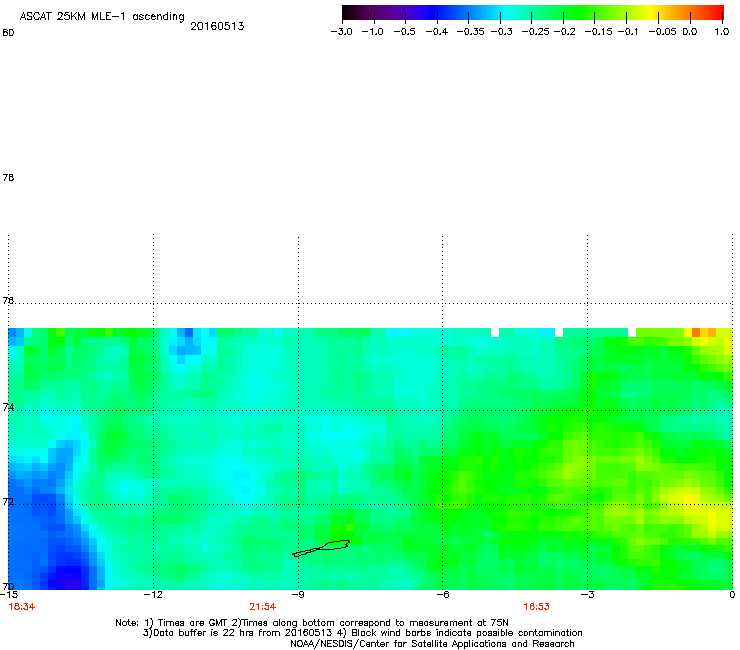
Task: Click the dark blue patch at the map's bottom-left
Action: click(68, 575)
